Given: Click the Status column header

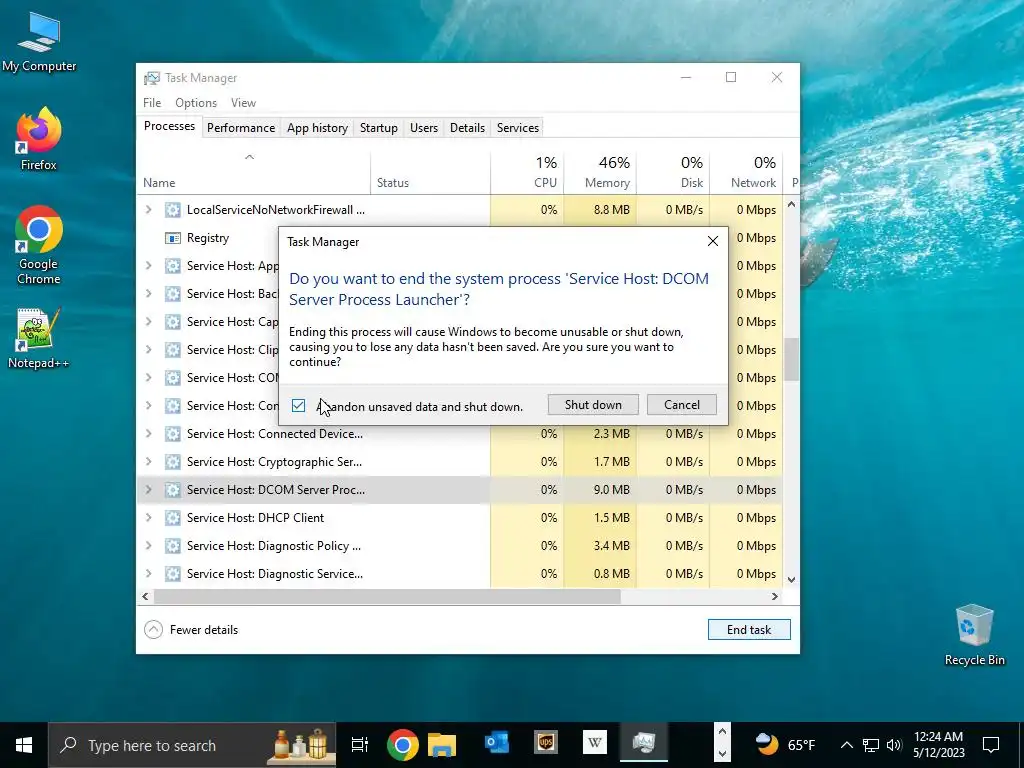Looking at the screenshot, I should pyautogui.click(x=430, y=172).
